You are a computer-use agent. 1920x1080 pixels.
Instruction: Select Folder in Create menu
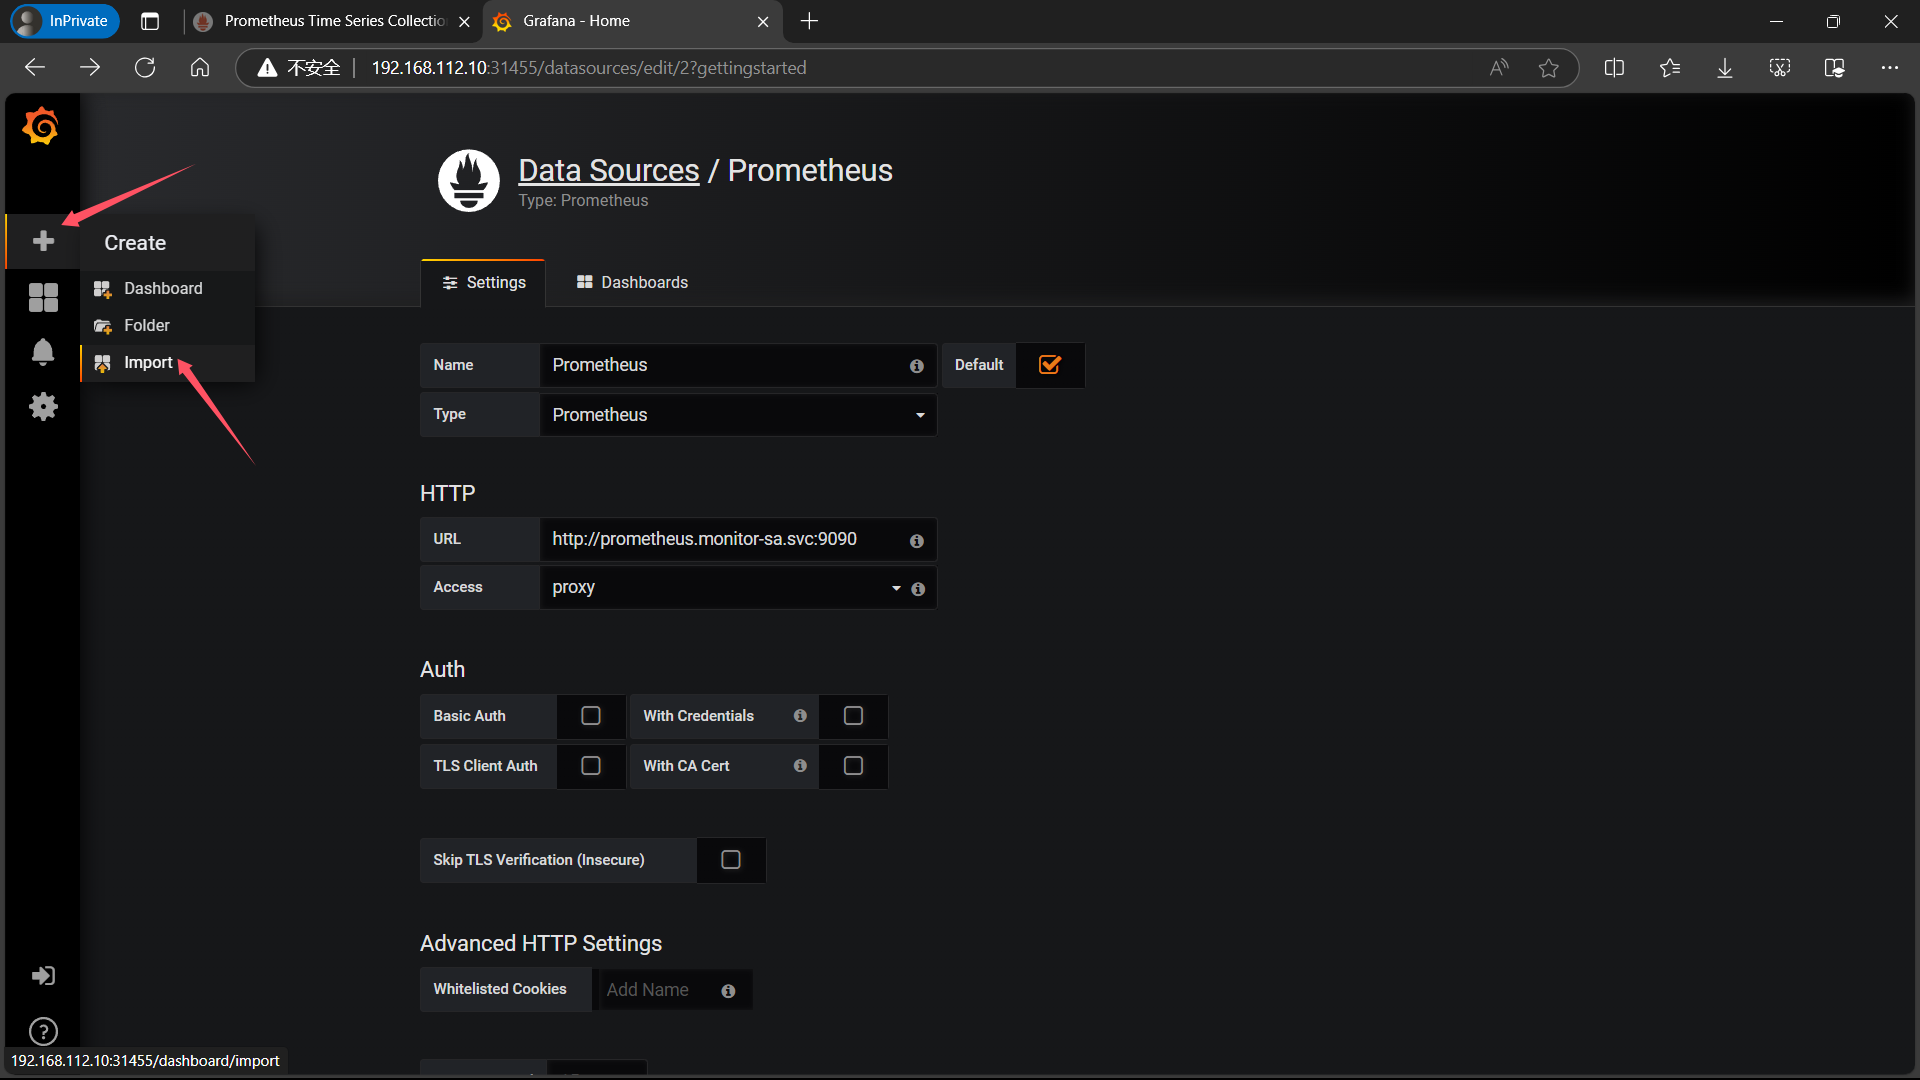coord(146,326)
